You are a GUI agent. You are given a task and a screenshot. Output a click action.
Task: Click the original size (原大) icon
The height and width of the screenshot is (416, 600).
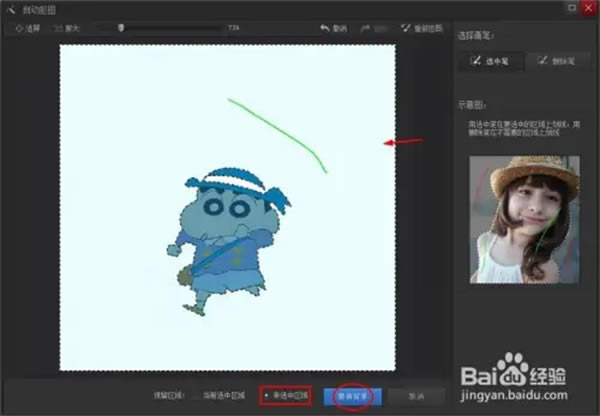[58, 28]
